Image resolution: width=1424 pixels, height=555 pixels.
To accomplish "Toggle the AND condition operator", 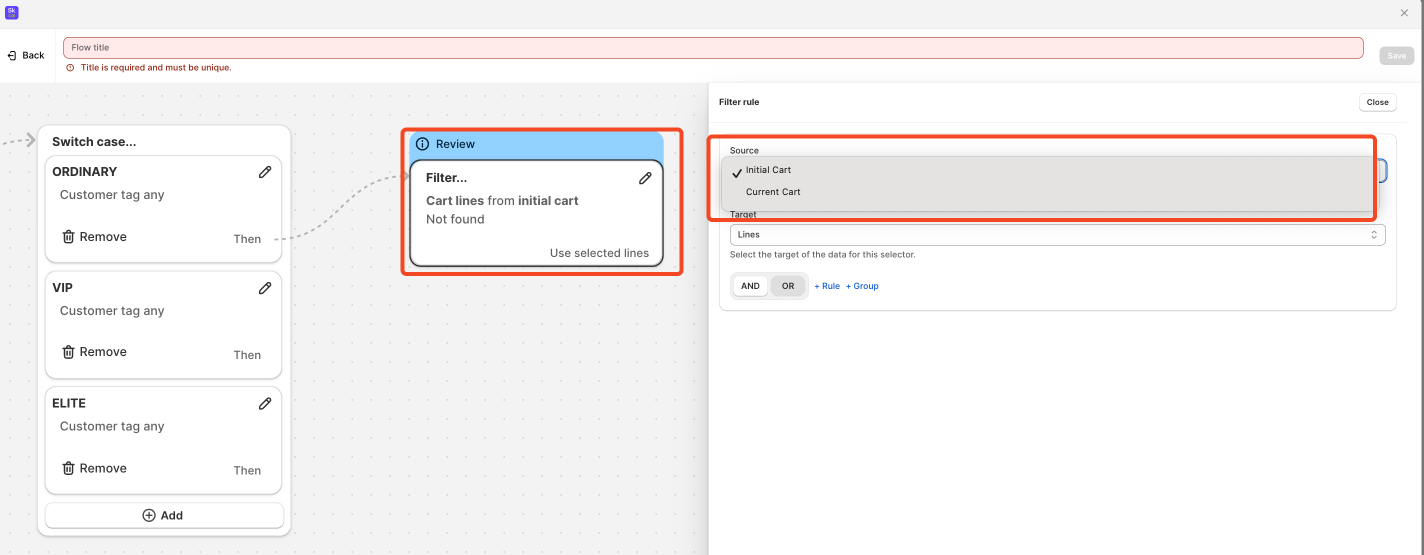I will pos(750,286).
